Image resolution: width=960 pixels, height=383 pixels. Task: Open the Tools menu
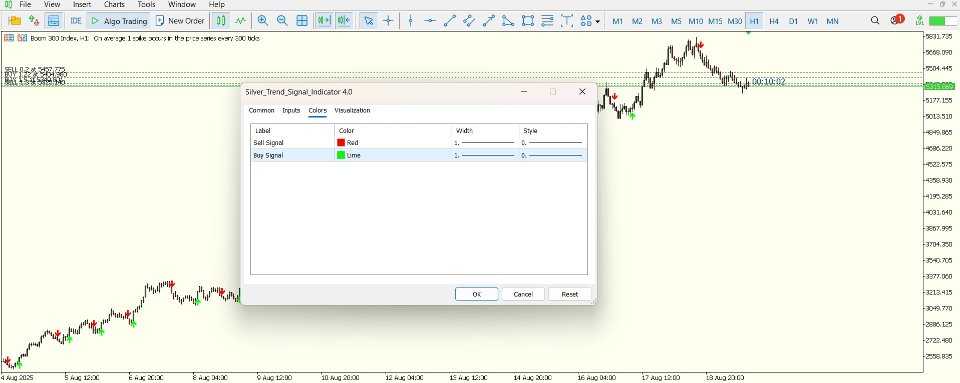[146, 4]
